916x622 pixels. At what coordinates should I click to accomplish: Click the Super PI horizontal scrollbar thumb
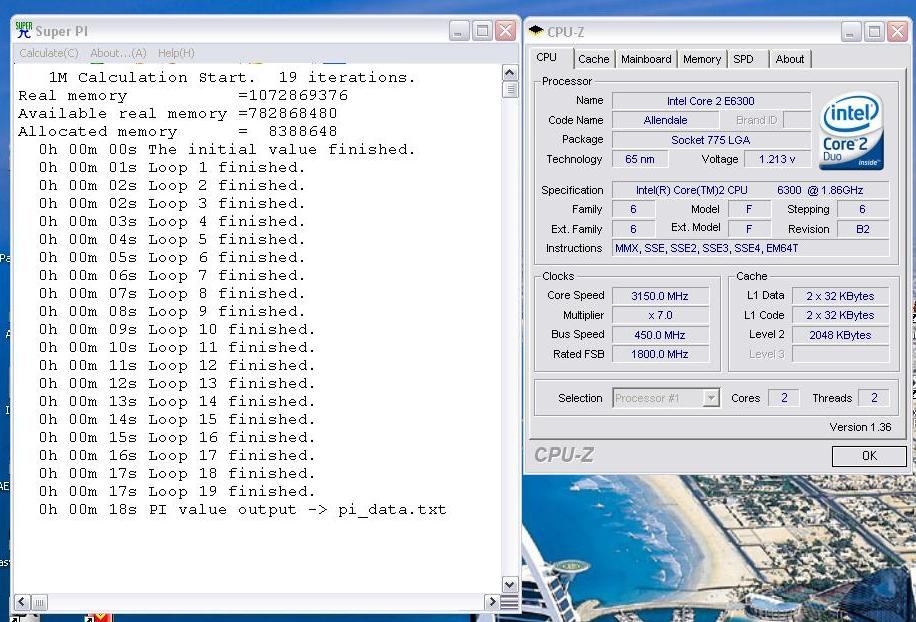(x=39, y=602)
